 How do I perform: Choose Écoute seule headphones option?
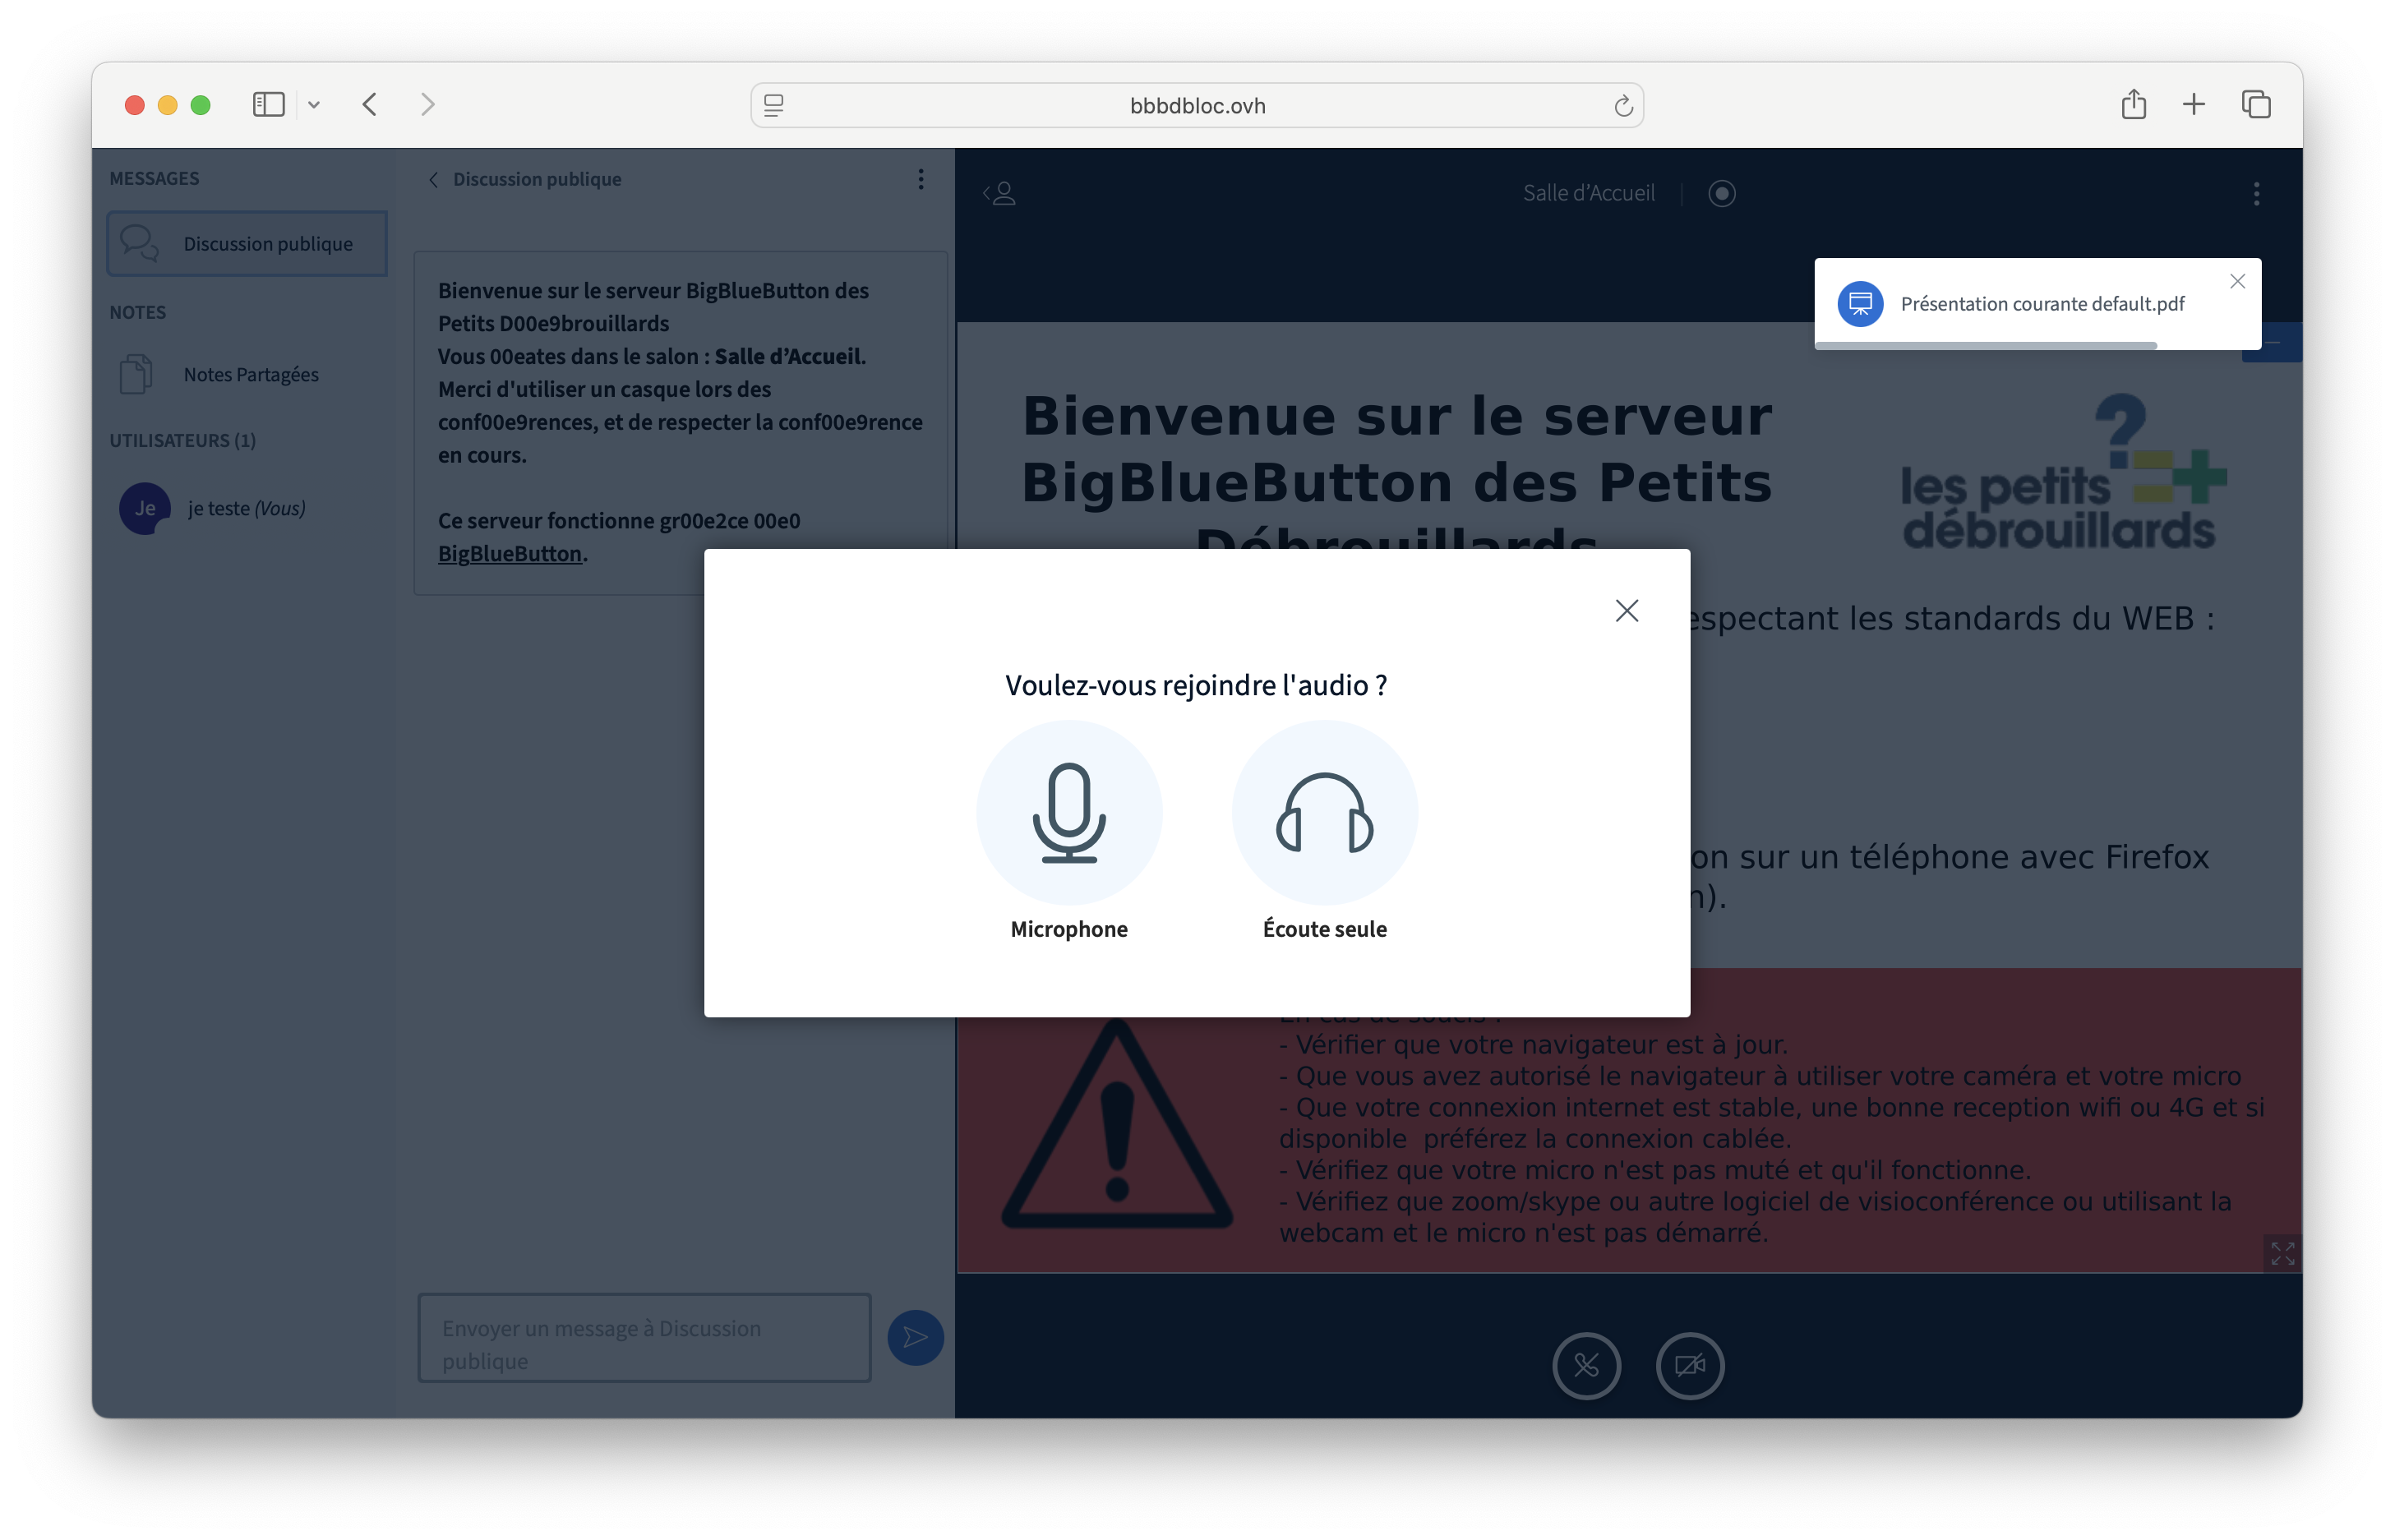(x=1324, y=813)
